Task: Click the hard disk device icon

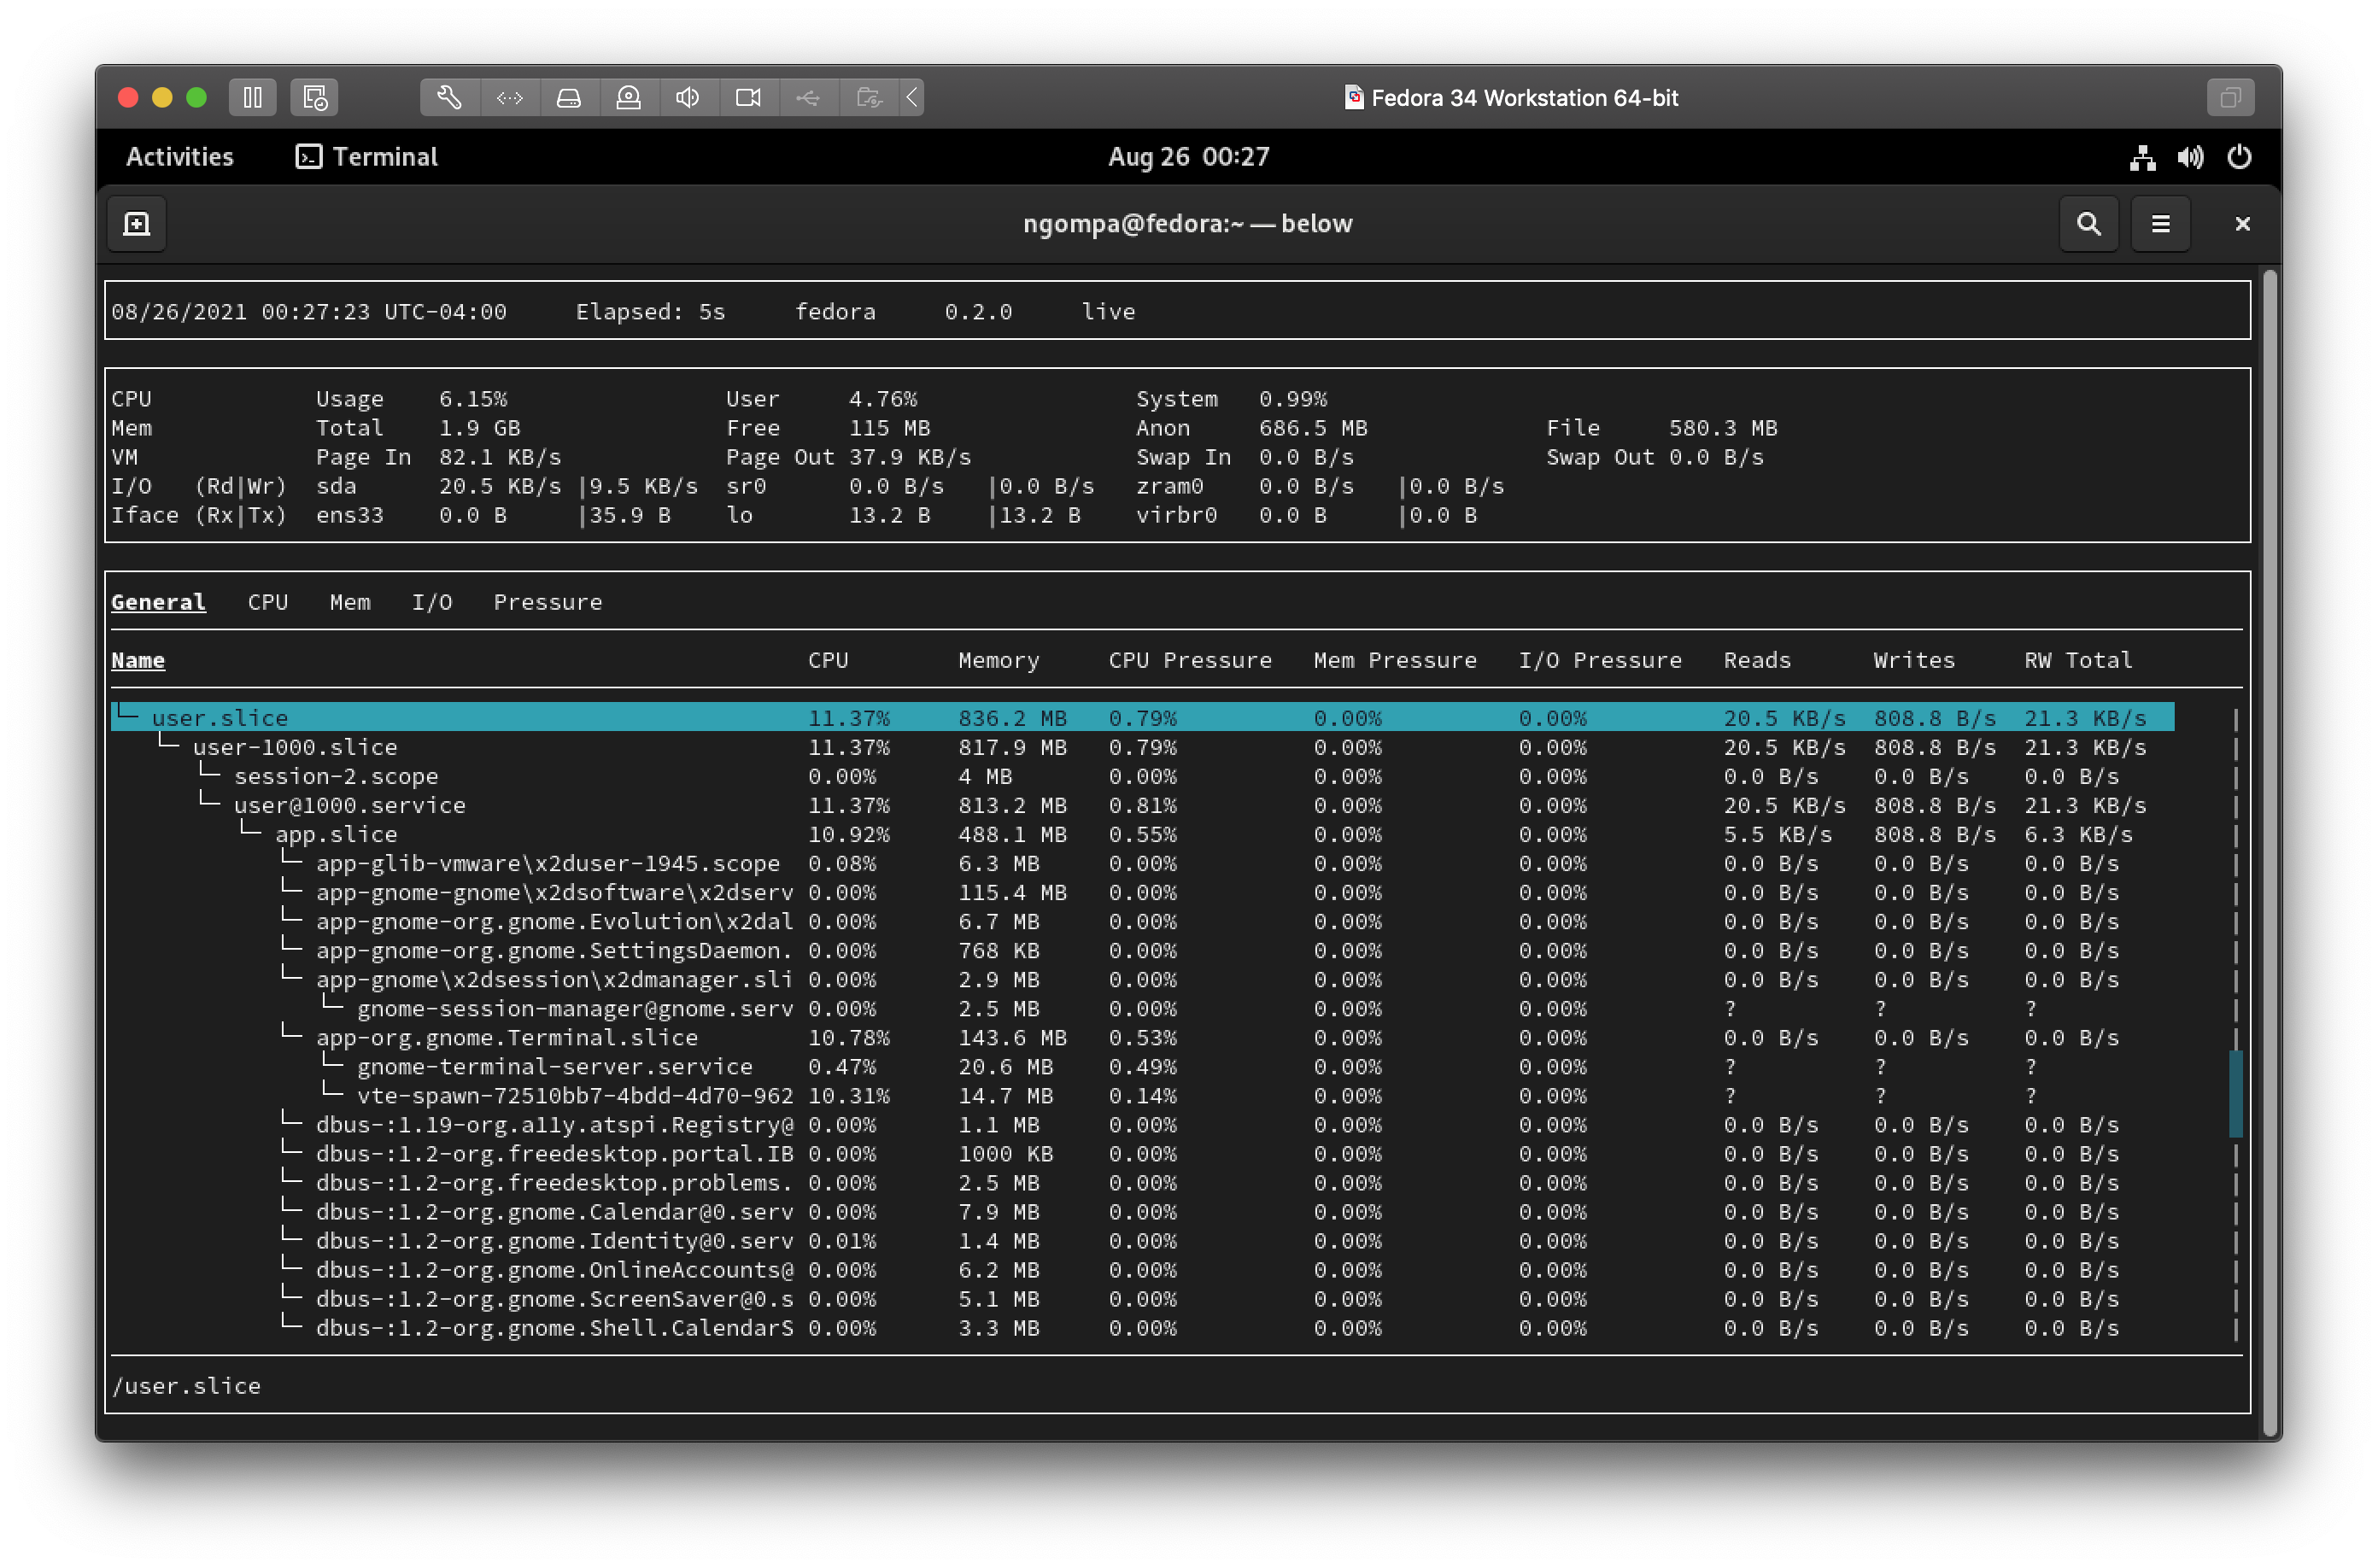Action: pos(569,97)
